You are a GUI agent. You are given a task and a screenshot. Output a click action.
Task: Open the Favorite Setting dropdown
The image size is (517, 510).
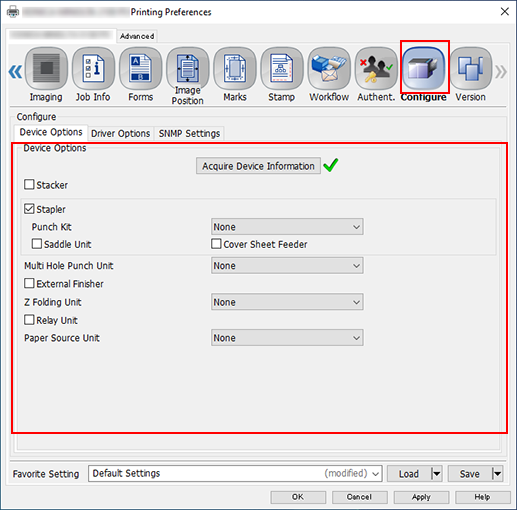tap(235, 474)
